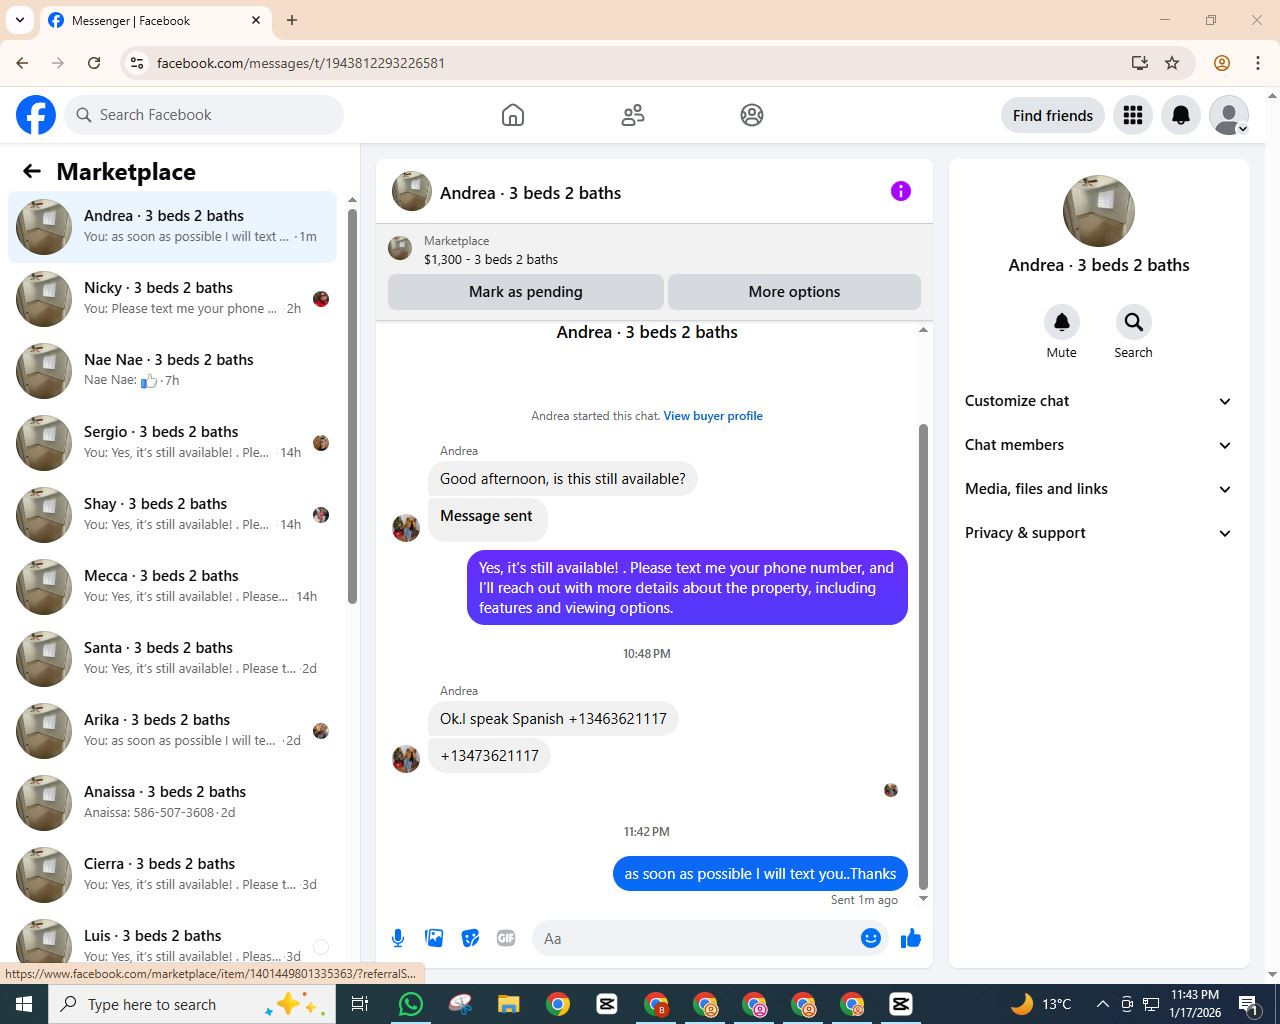
Task: Open the tab search dropdown arrow
Action: point(19,20)
